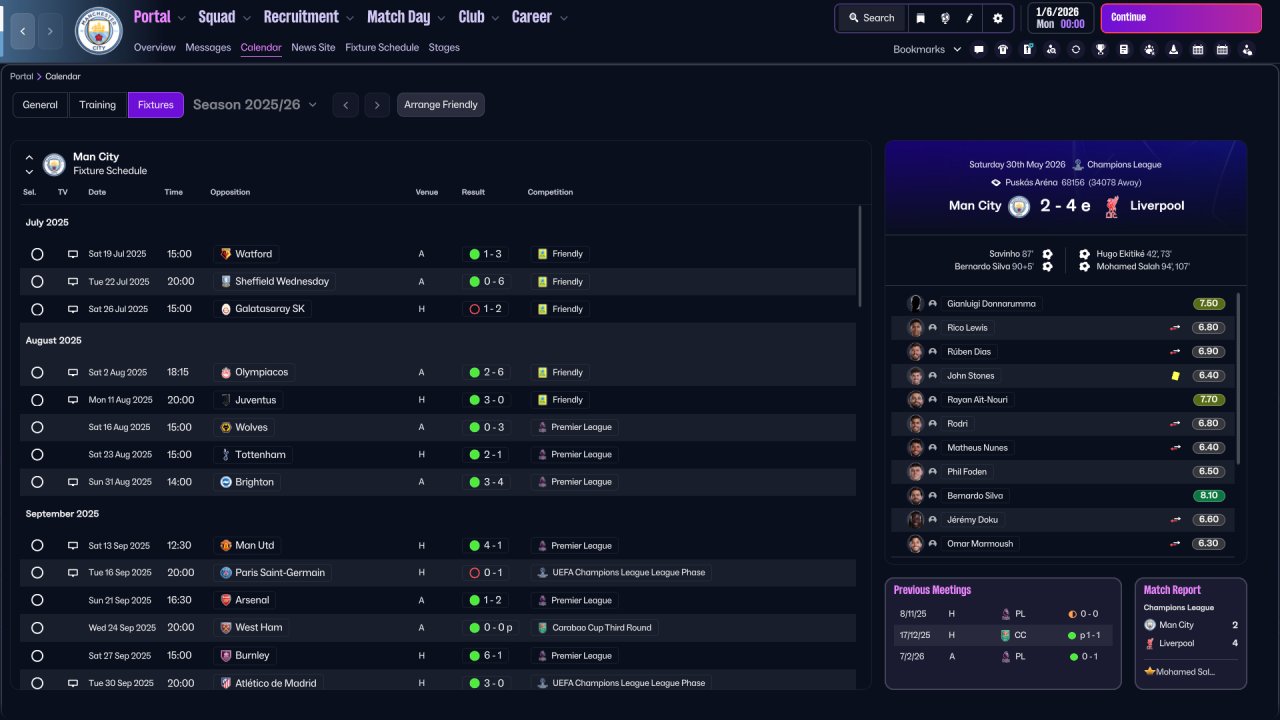Click the circular arrows refresh shortcut icon
1280x720 pixels.
pos(1076,49)
